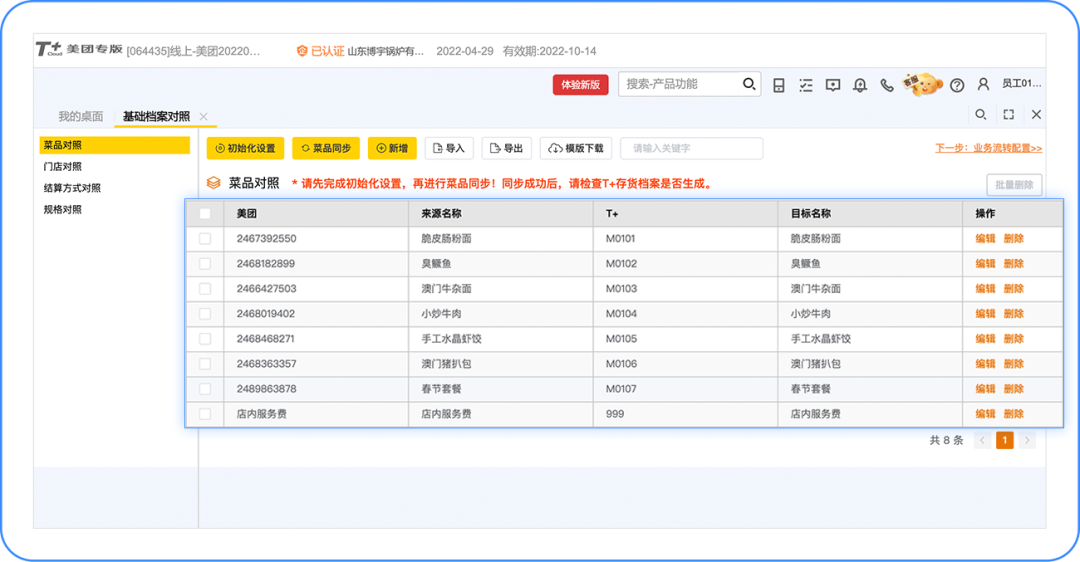Toggle the select-all checkbox in table header
The image size is (1080, 562).
click(205, 213)
